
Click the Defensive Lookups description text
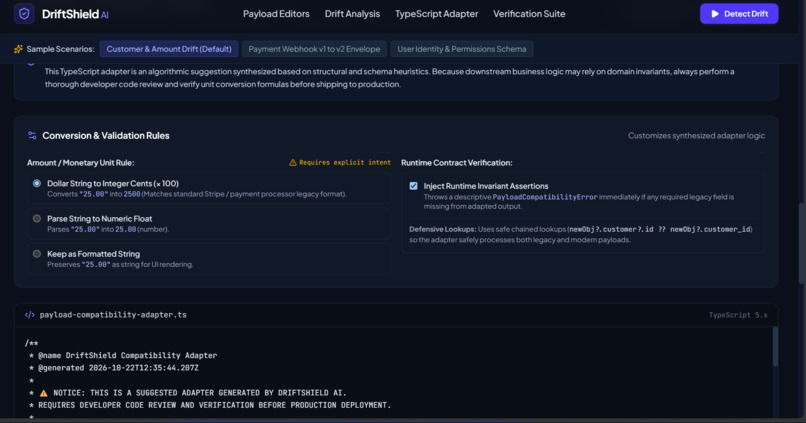581,234
